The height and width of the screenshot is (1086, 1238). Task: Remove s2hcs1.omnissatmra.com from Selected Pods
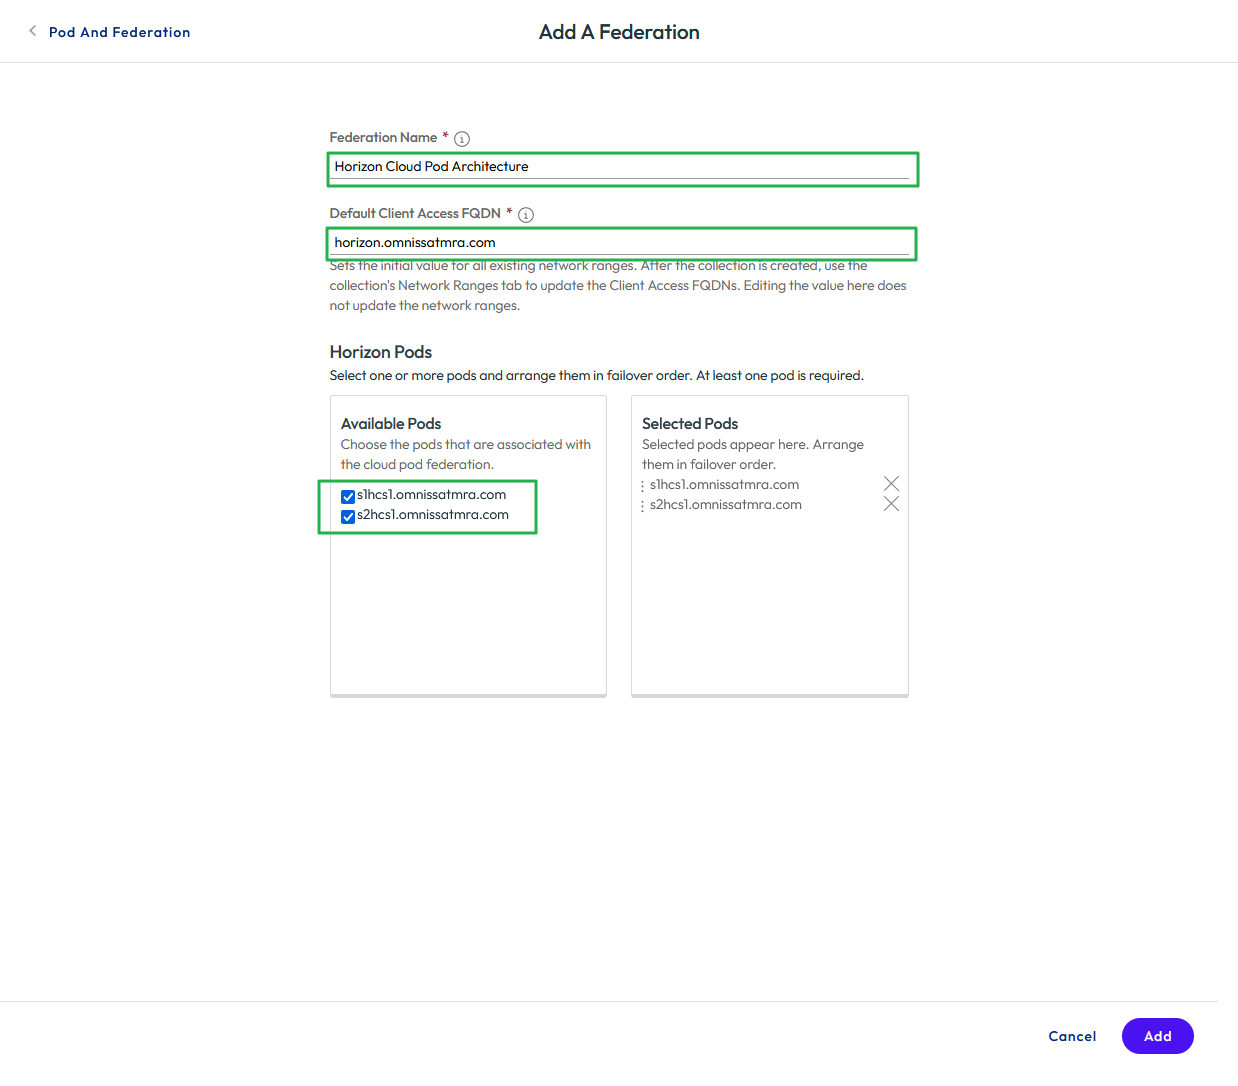[x=891, y=504]
